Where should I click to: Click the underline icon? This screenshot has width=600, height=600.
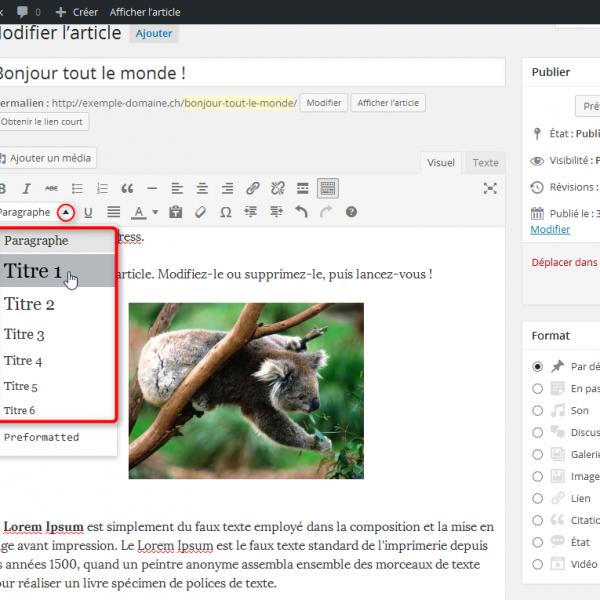click(x=88, y=212)
